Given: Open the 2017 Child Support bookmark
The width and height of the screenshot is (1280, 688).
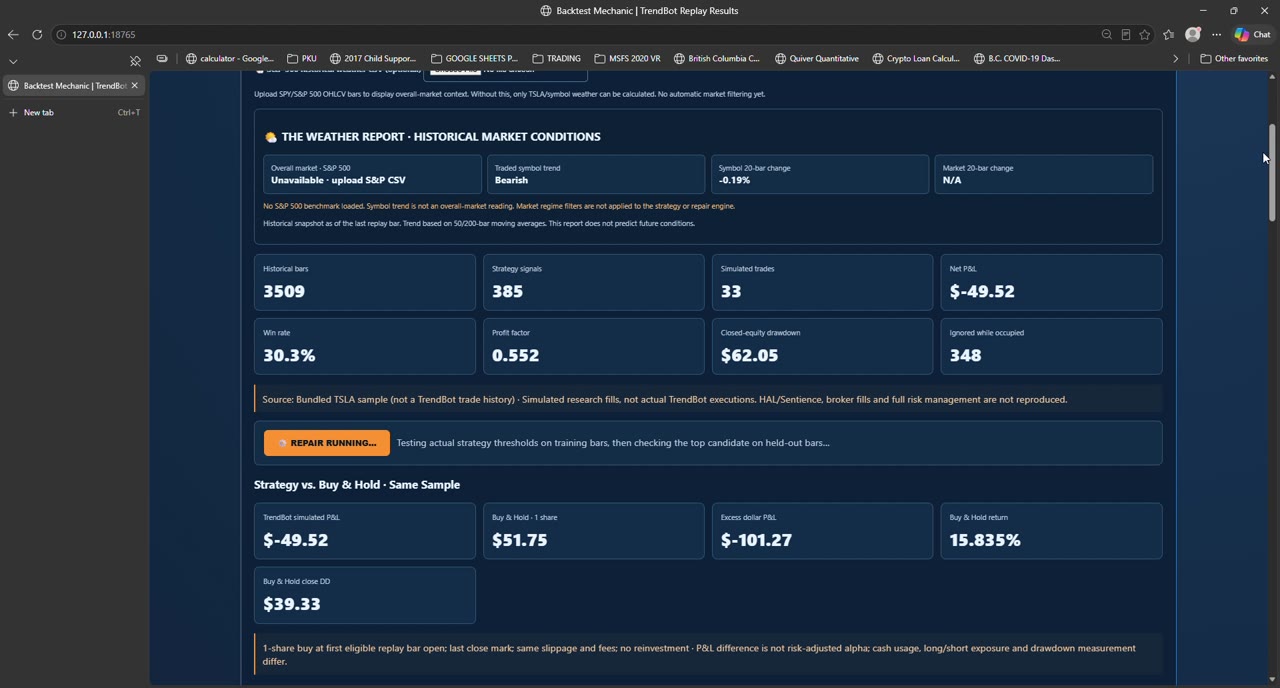Looking at the screenshot, I should click(373, 58).
